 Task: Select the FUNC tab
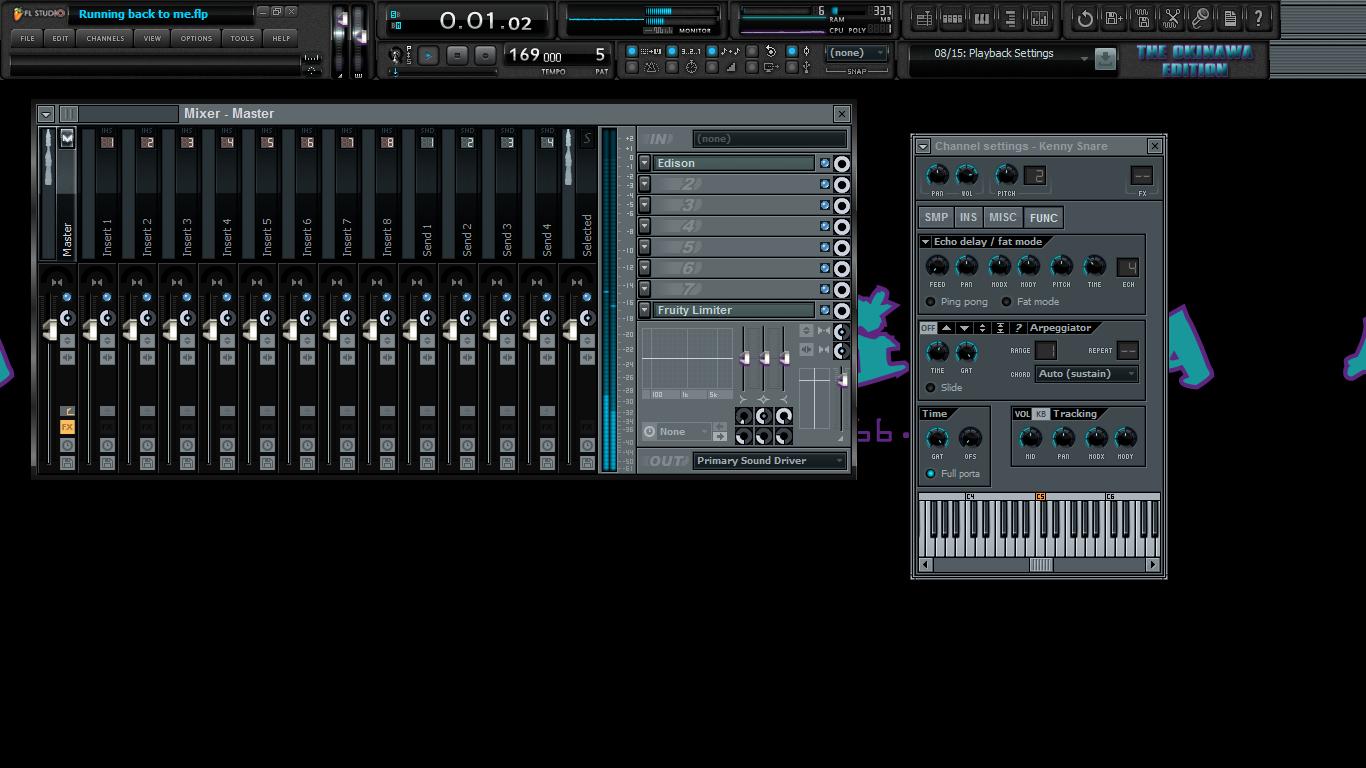coord(1043,218)
